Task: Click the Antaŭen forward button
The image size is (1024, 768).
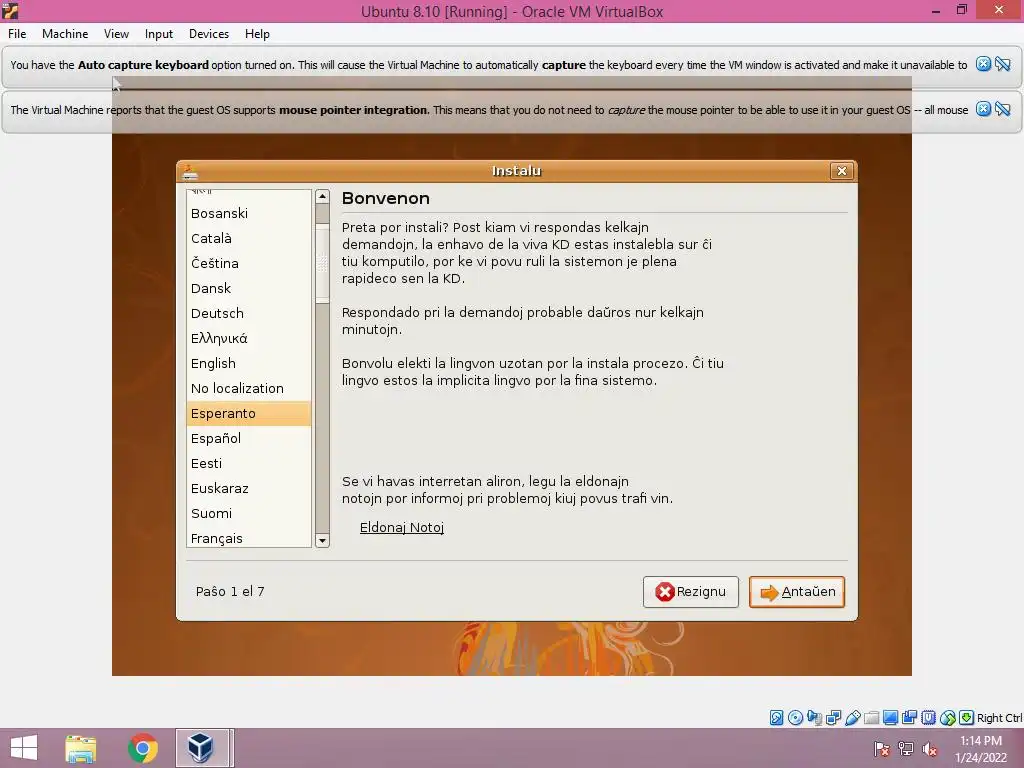Action: (797, 592)
